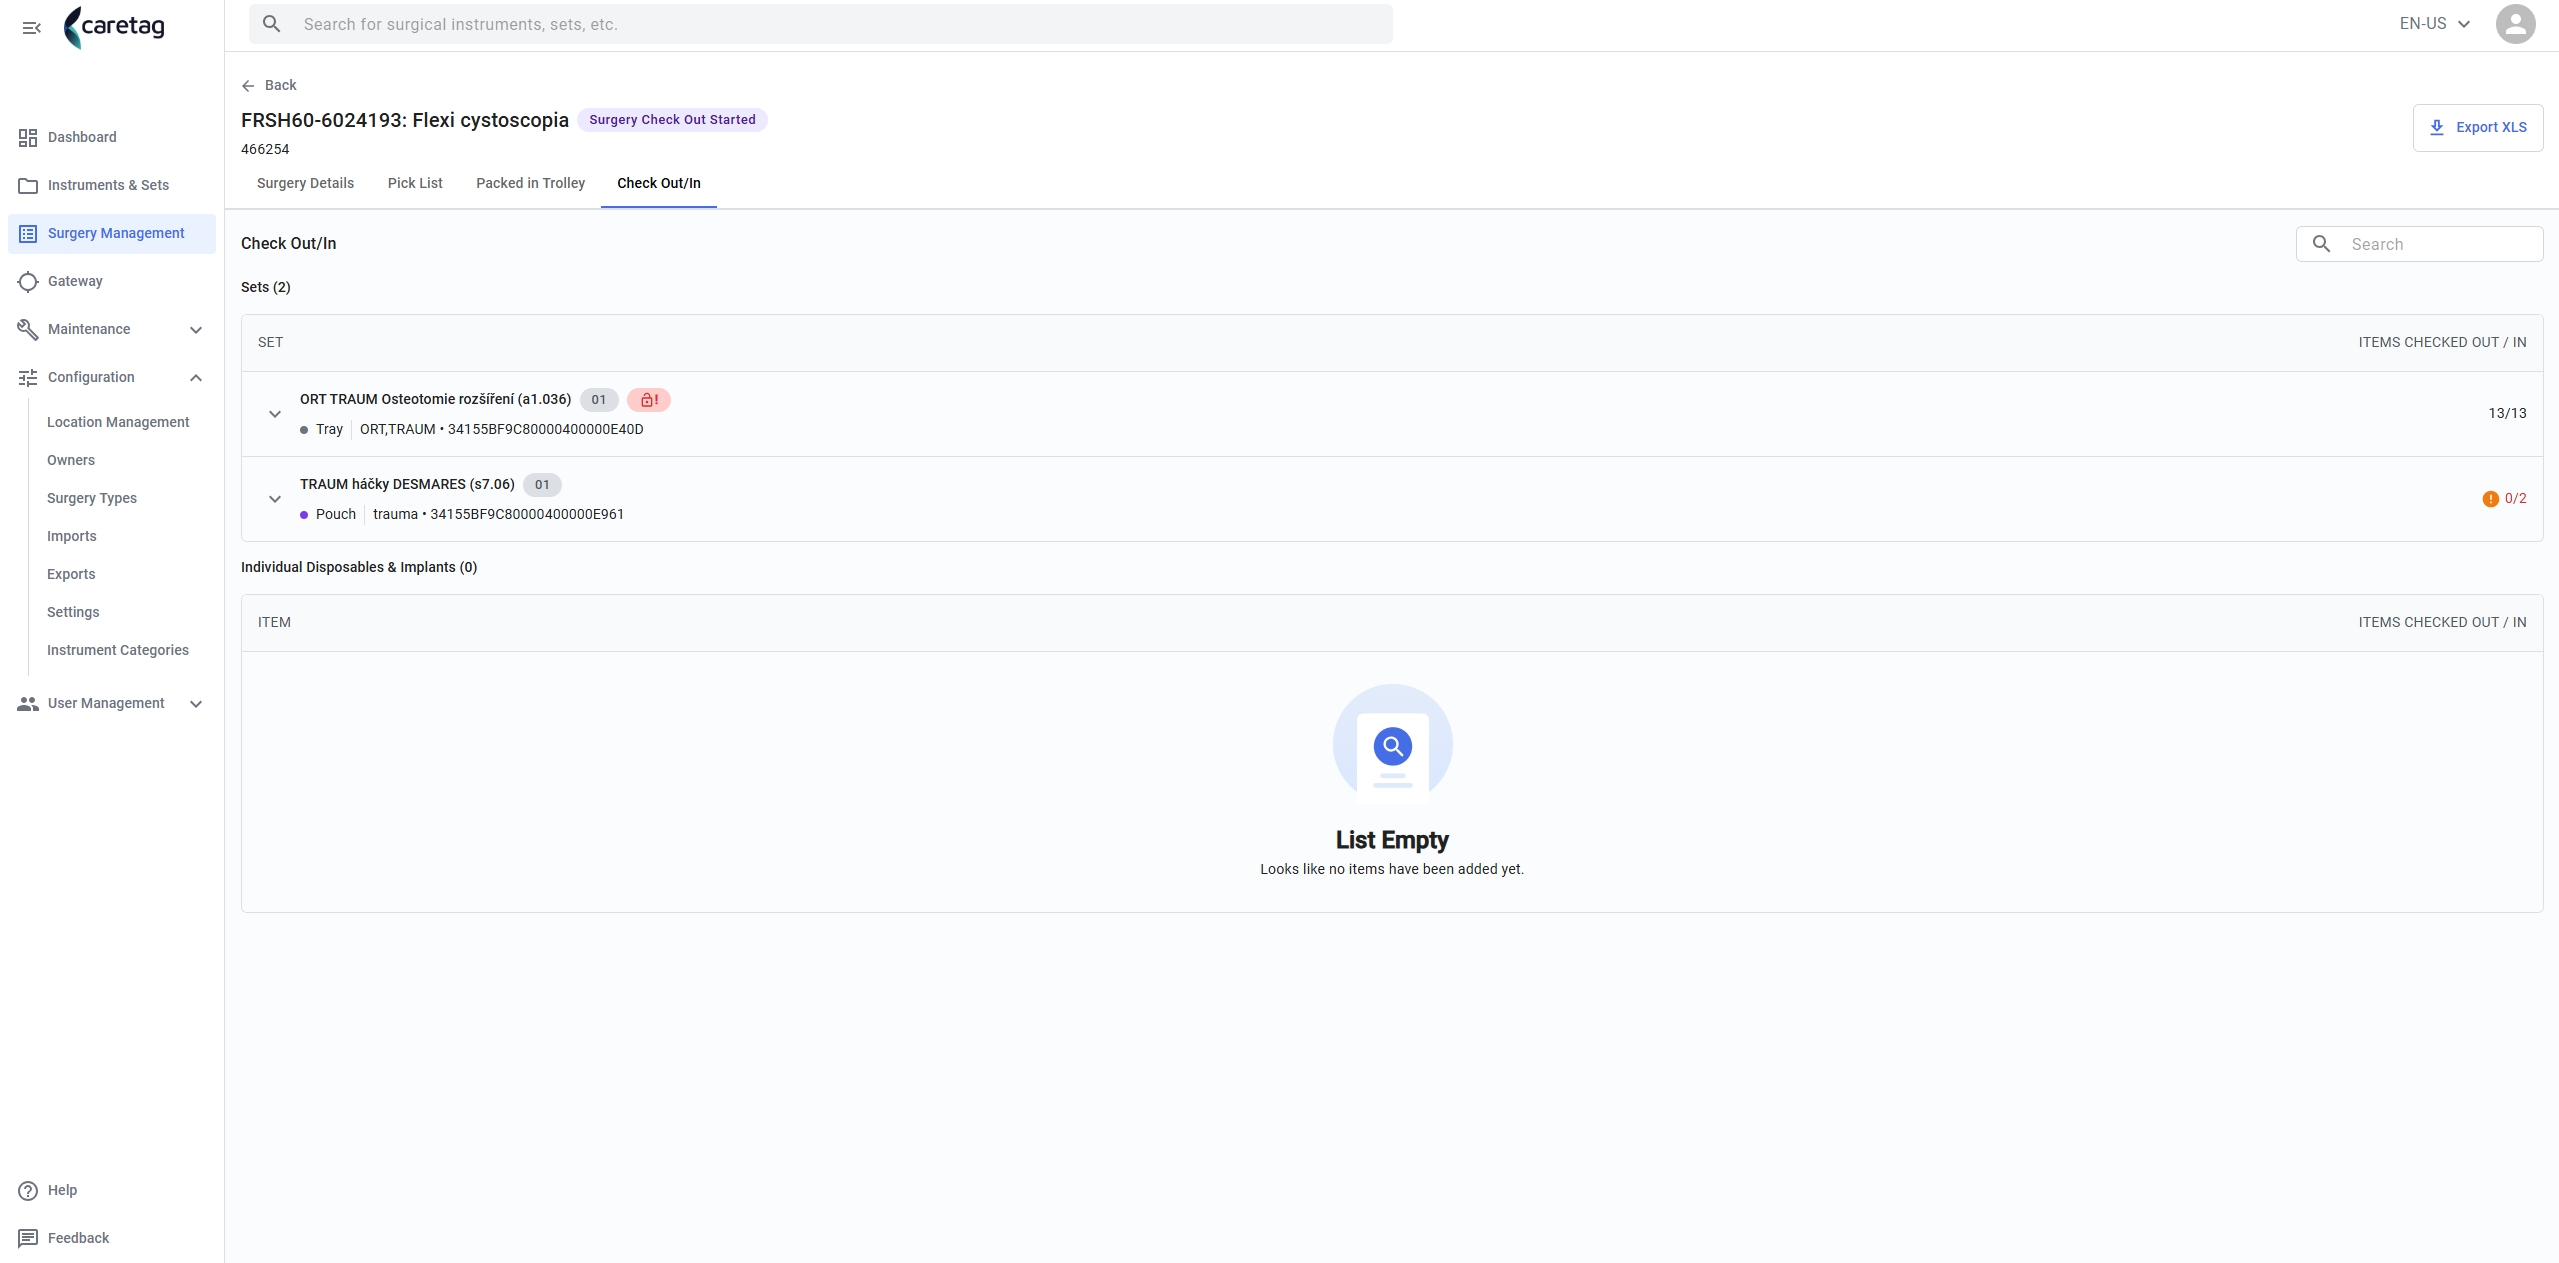Click the back arrow icon
This screenshot has height=1263, width=2559.
pos(248,86)
